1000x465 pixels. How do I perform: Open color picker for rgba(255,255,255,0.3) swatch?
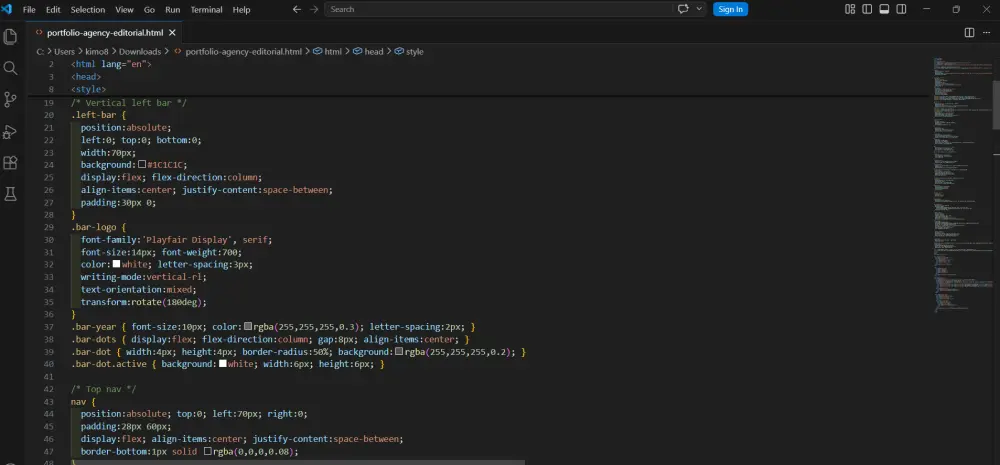[248, 327]
